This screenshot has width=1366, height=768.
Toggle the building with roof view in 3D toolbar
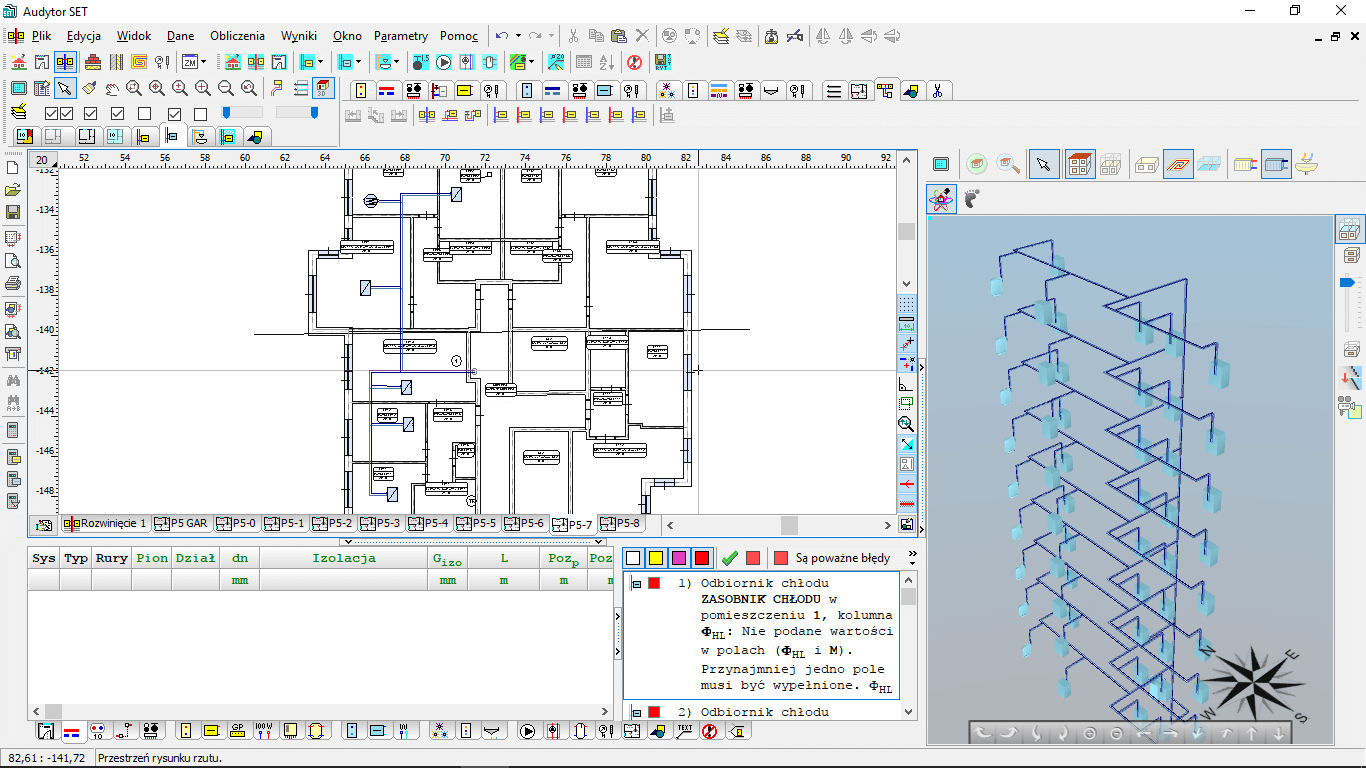point(1079,164)
